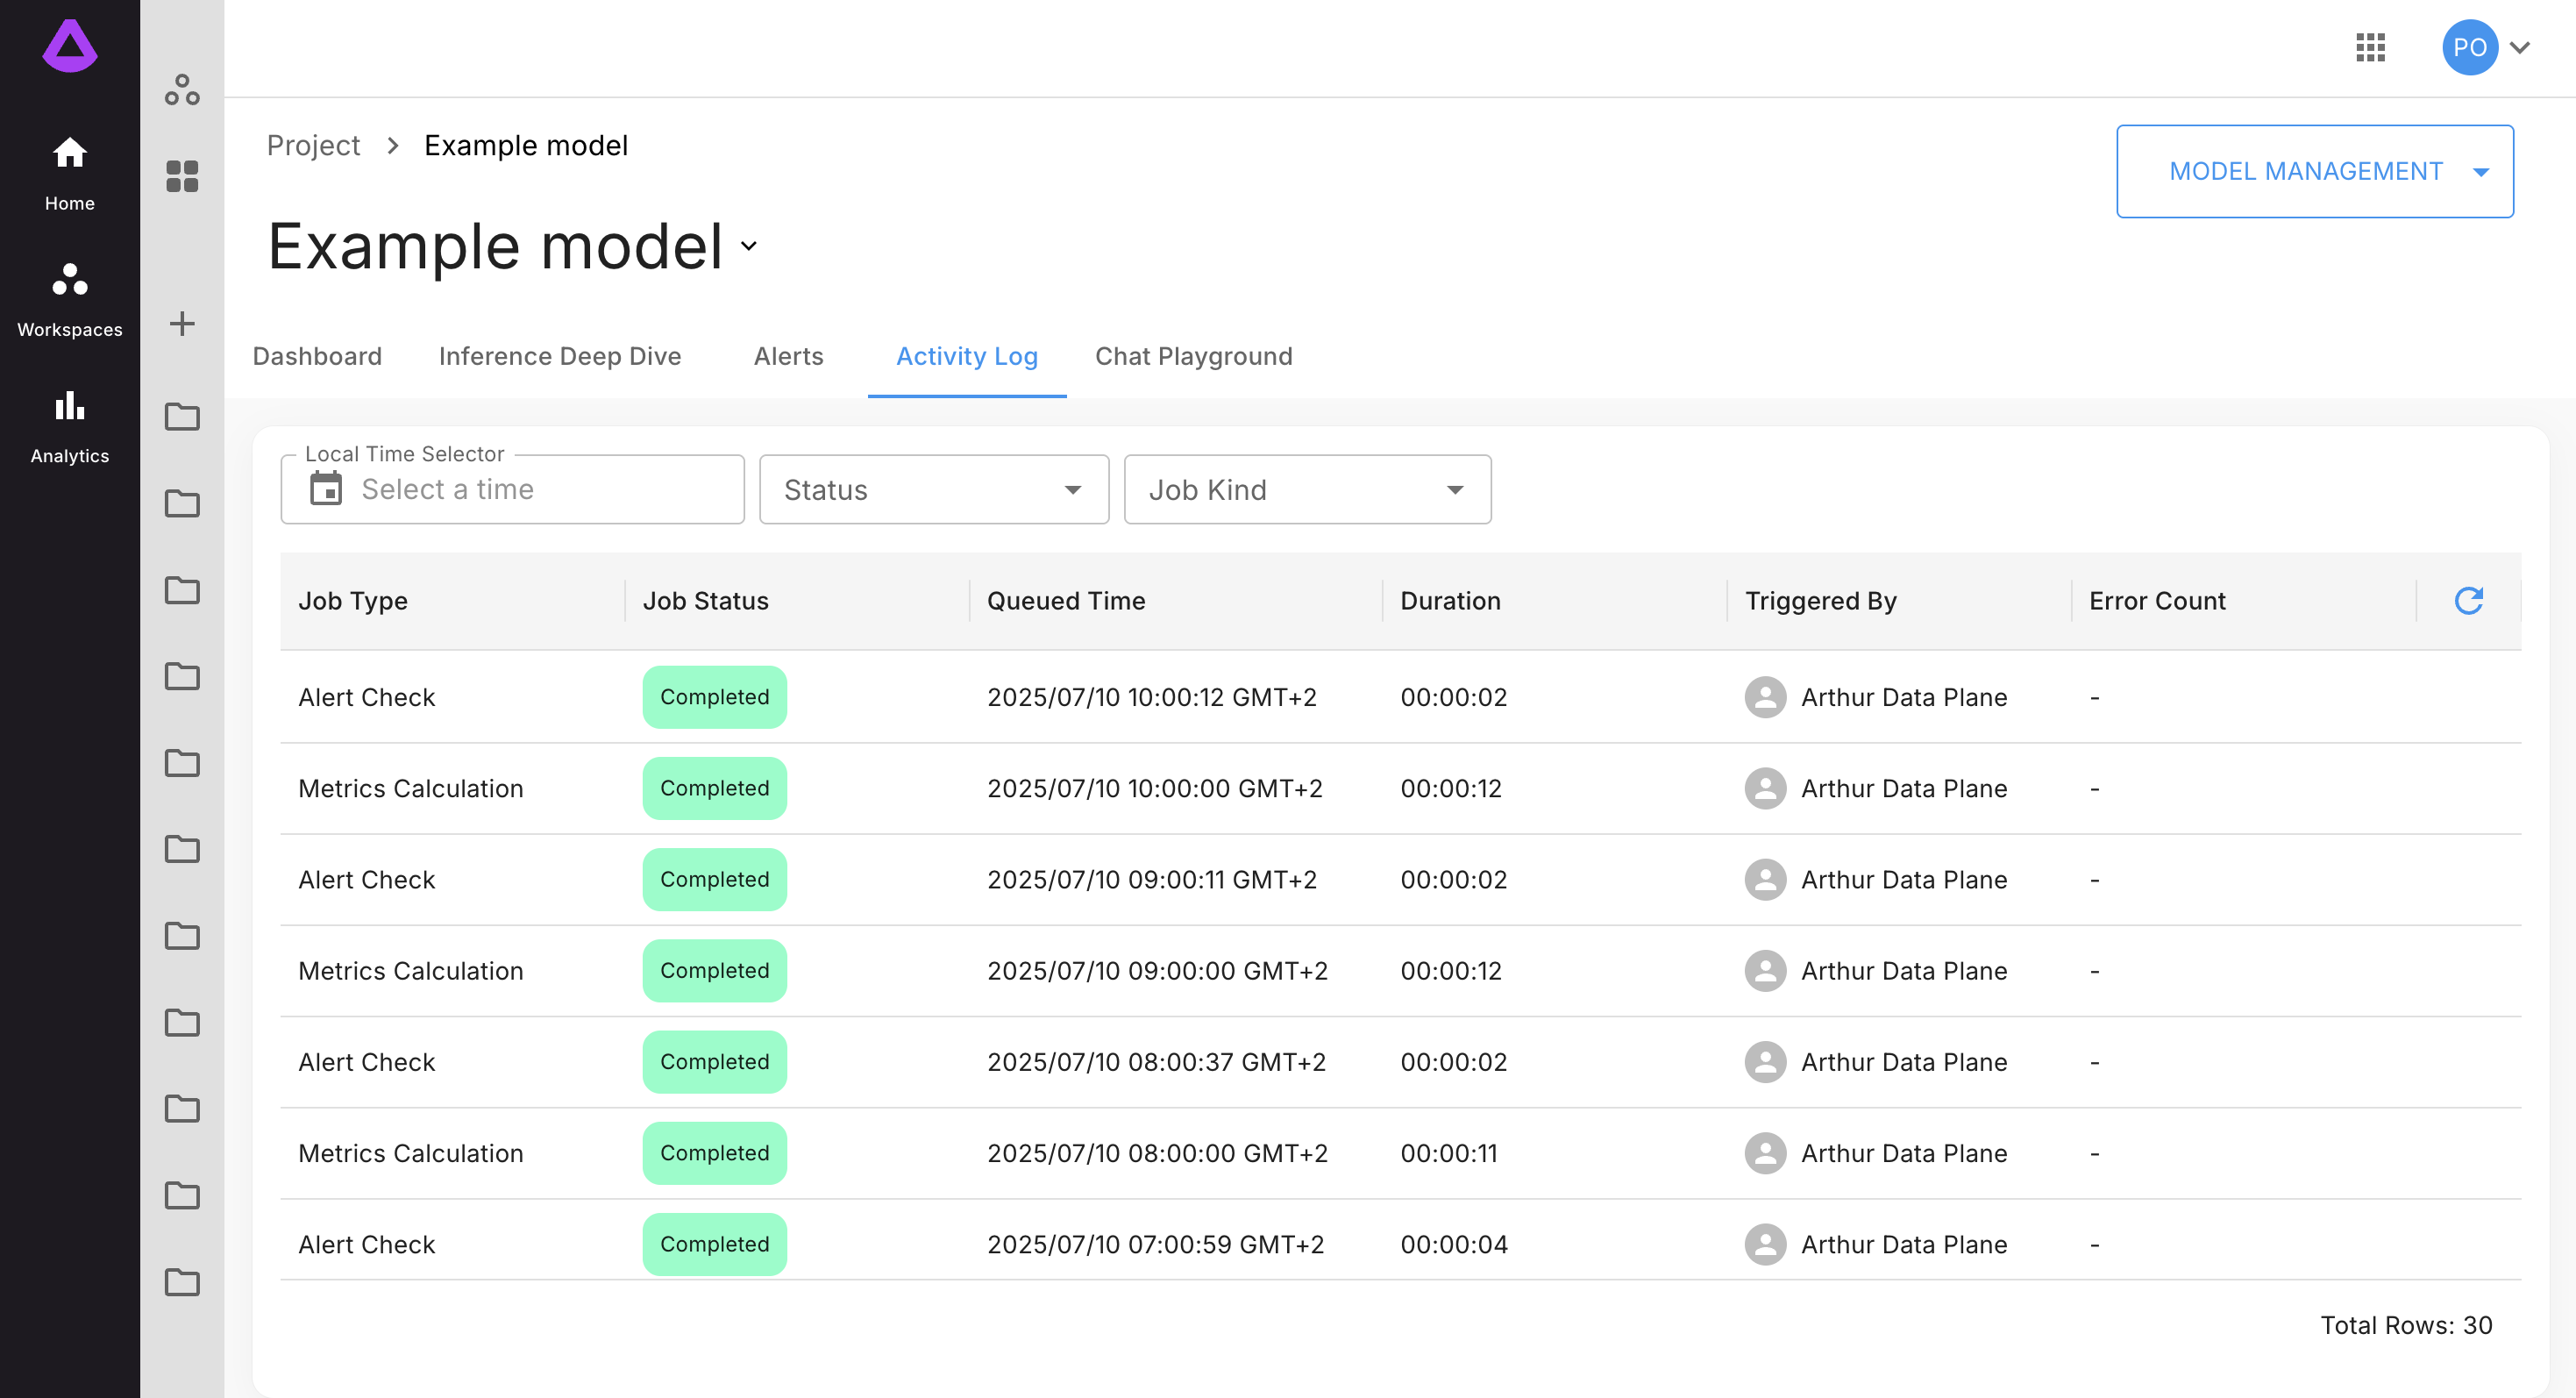This screenshot has height=1398, width=2576.
Task: Click the plus icon to add project
Action: (182, 323)
